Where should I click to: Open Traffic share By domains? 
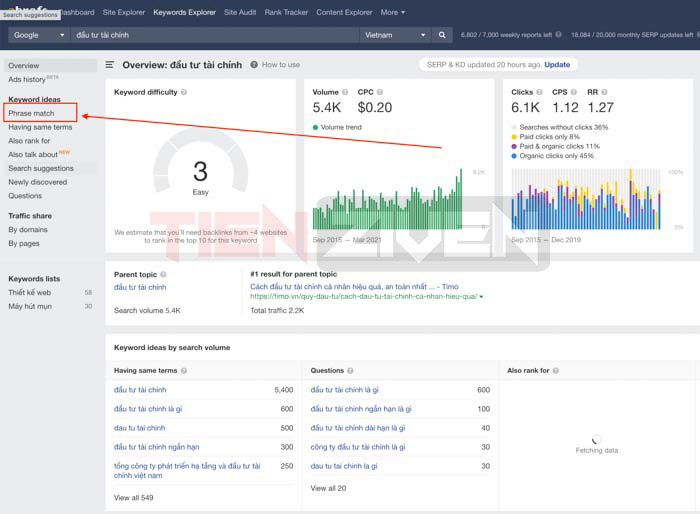(x=28, y=230)
